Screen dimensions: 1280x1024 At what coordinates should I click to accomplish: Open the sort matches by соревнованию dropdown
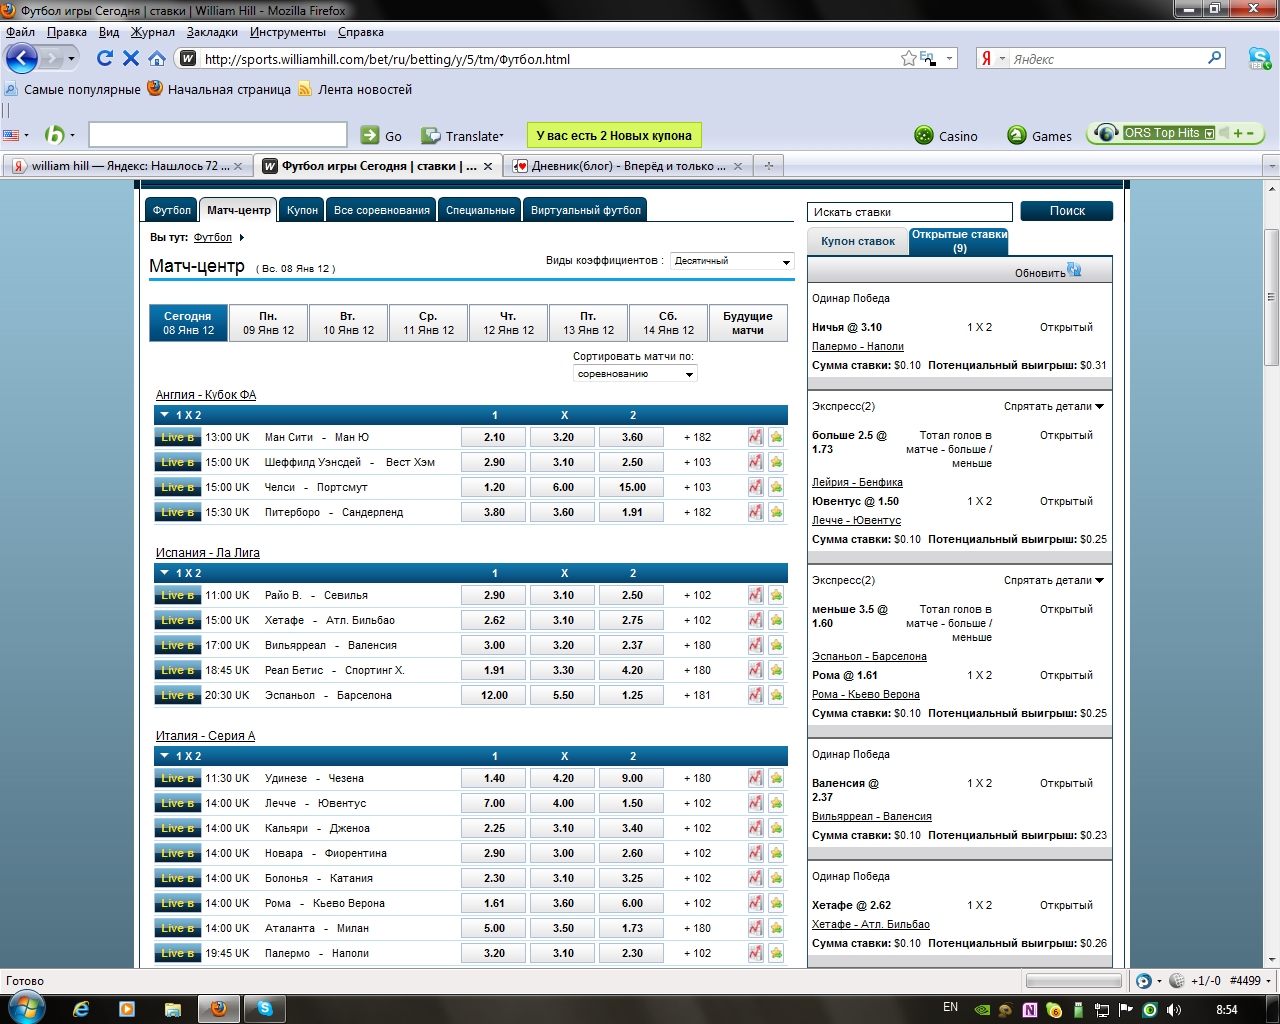pyautogui.click(x=635, y=374)
